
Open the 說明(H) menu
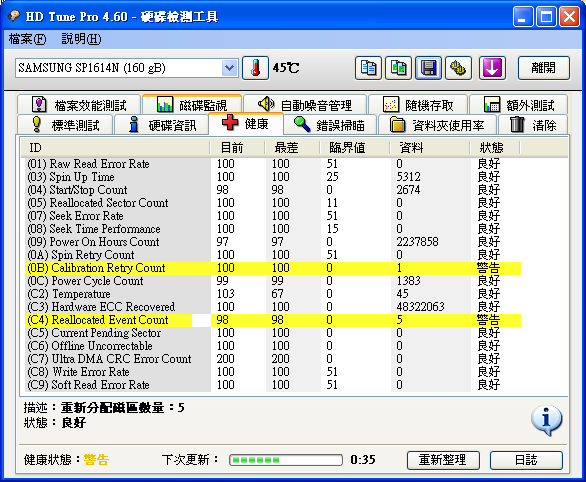coord(81,39)
